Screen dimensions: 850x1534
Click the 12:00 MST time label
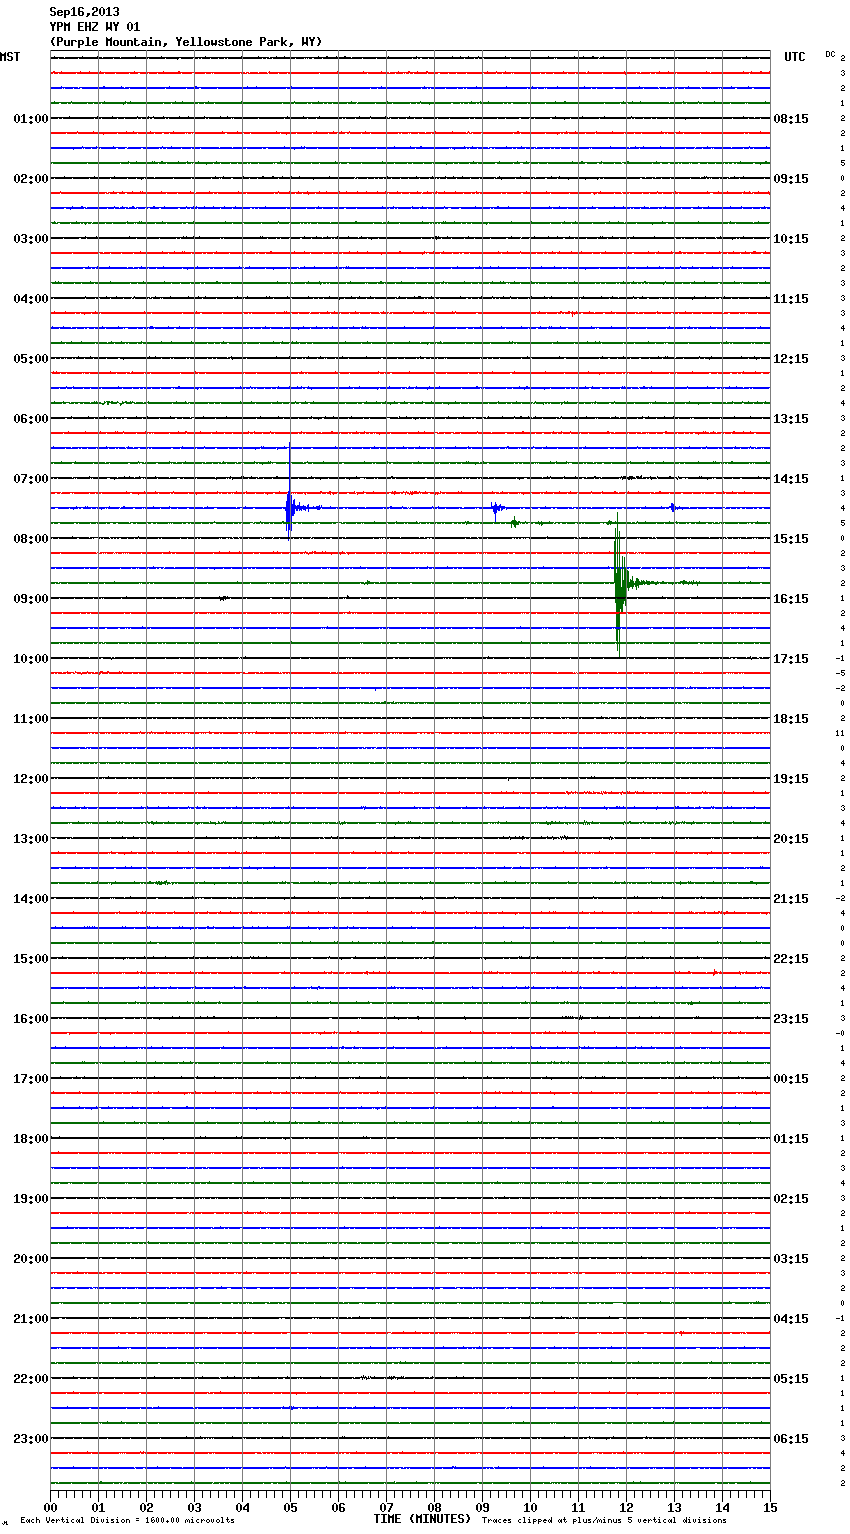[x=31, y=779]
